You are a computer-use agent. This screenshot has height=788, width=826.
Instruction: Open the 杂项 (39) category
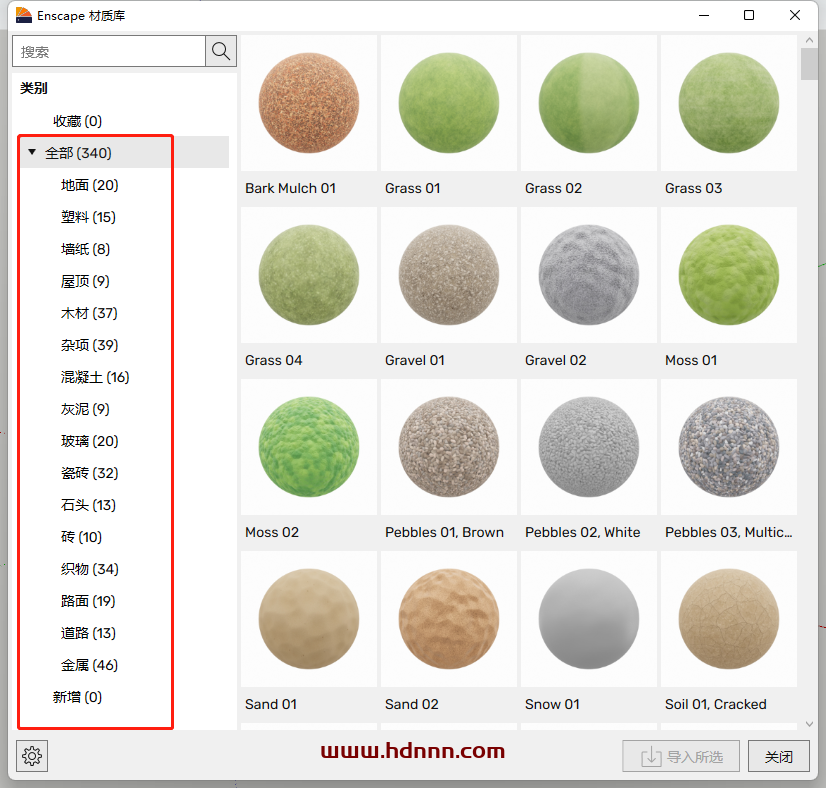pos(90,345)
